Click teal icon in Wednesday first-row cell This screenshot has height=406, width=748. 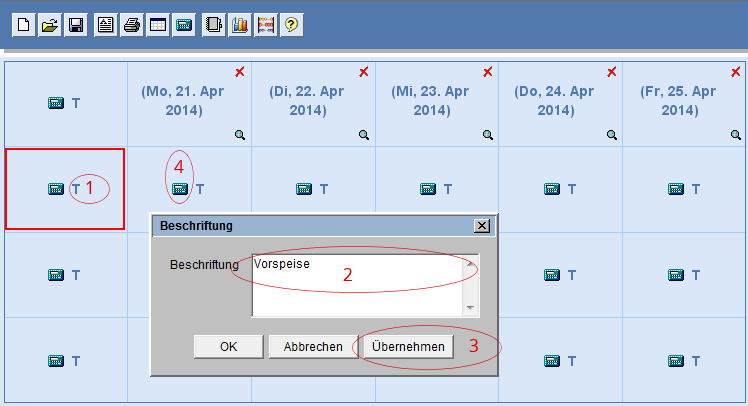pyautogui.click(x=428, y=189)
